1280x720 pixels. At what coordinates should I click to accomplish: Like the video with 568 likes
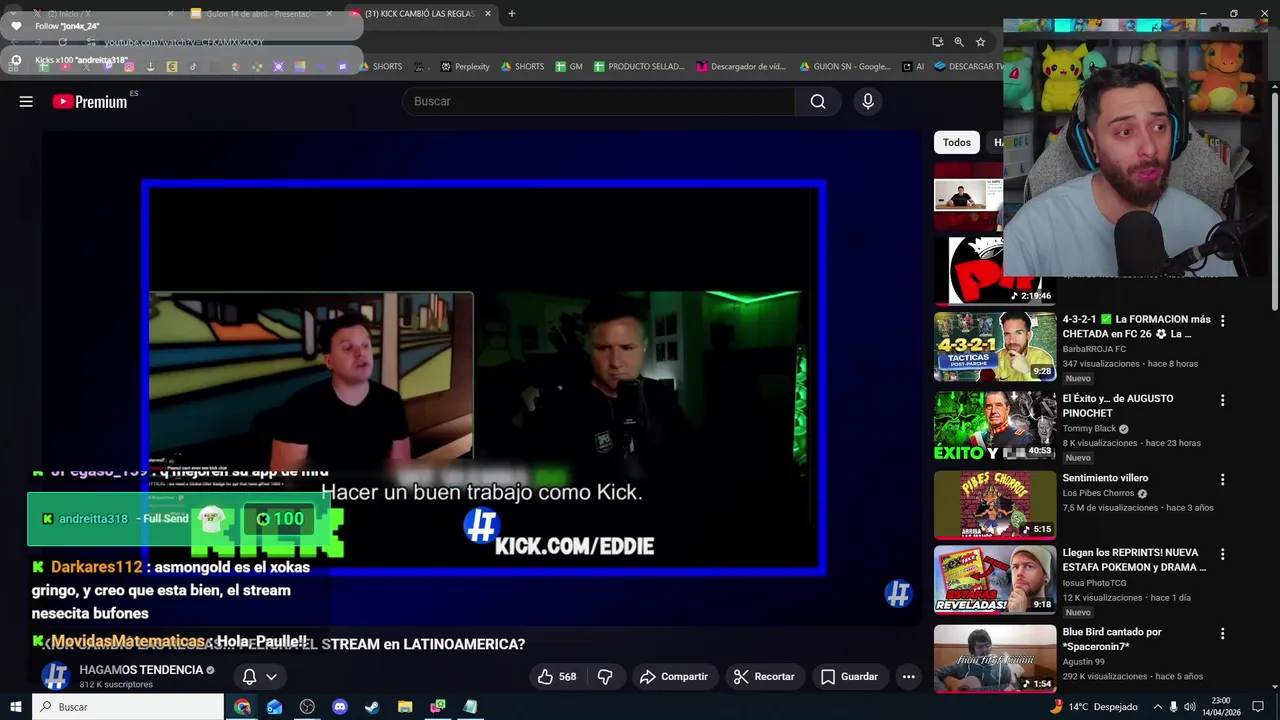557,677
